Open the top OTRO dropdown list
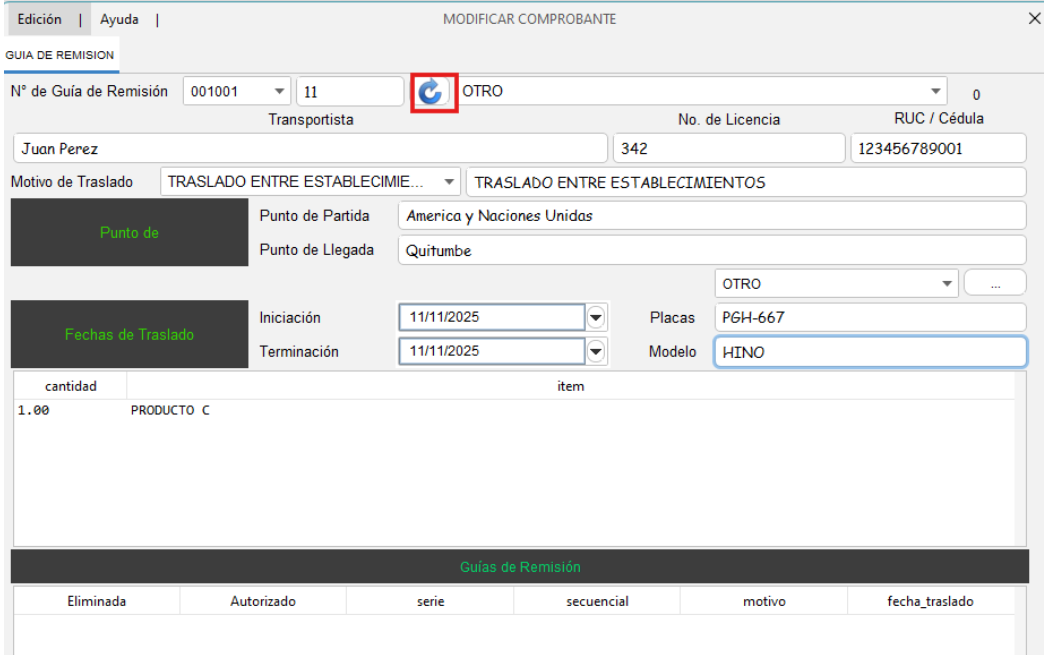Image resolution: width=1044 pixels, height=655 pixels. (937, 92)
